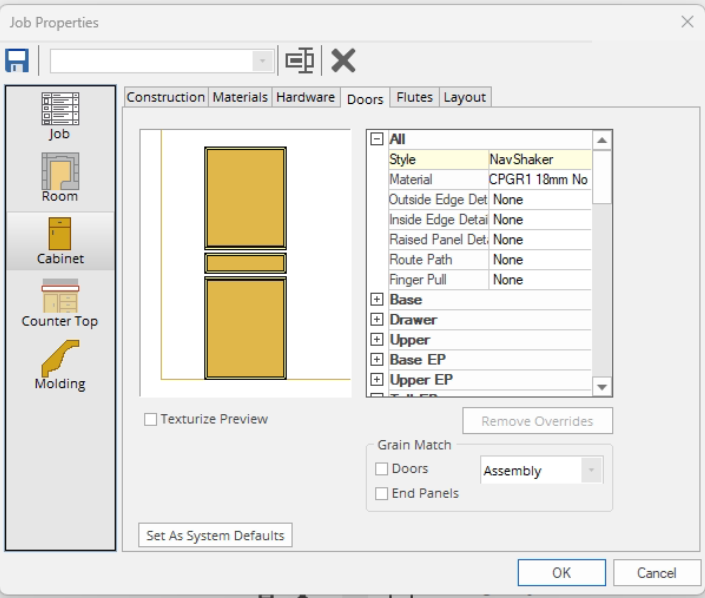
Task: Switch to the Flutes tab
Action: click(415, 97)
